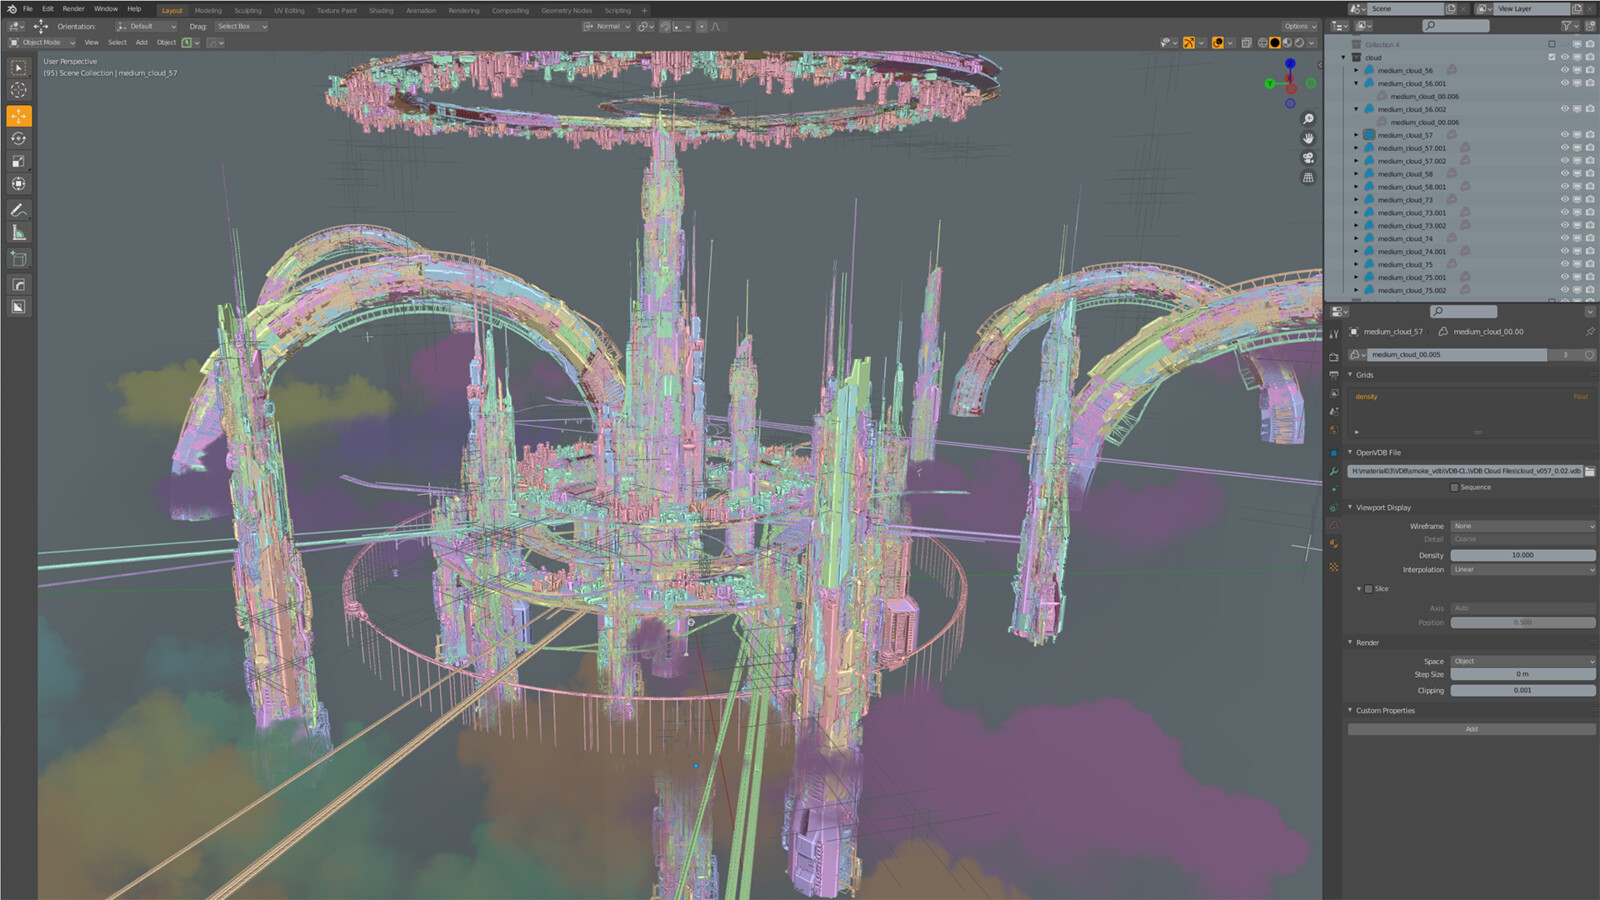
Task: Click the outliner search field
Action: pyautogui.click(x=1455, y=26)
